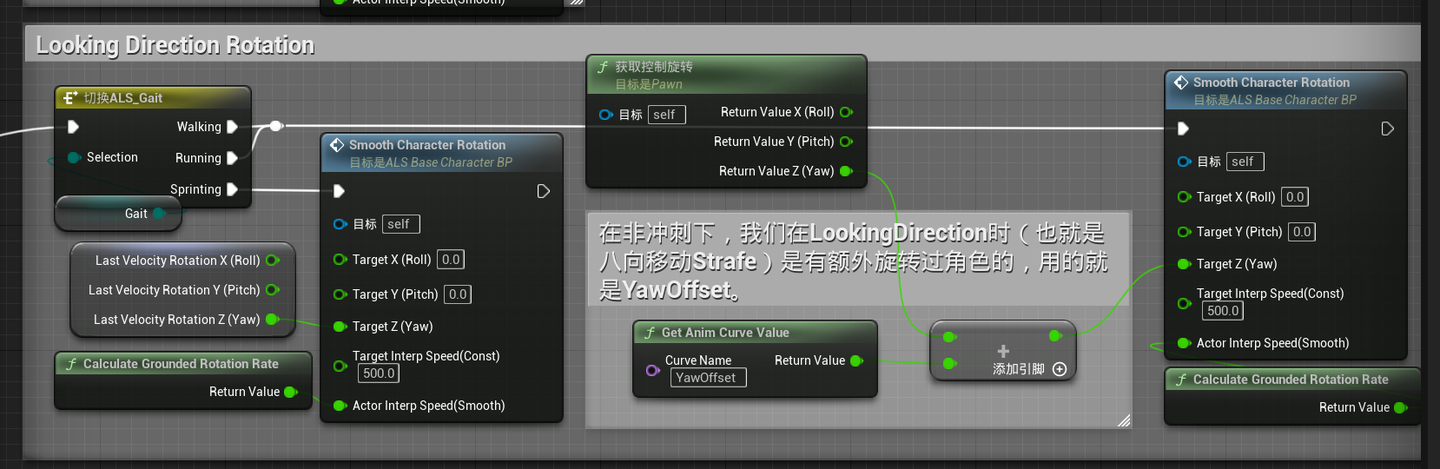The image size is (1440, 469).
Task: Select left Calculate Grounded Rotation Rate node title
Action: tap(181, 364)
